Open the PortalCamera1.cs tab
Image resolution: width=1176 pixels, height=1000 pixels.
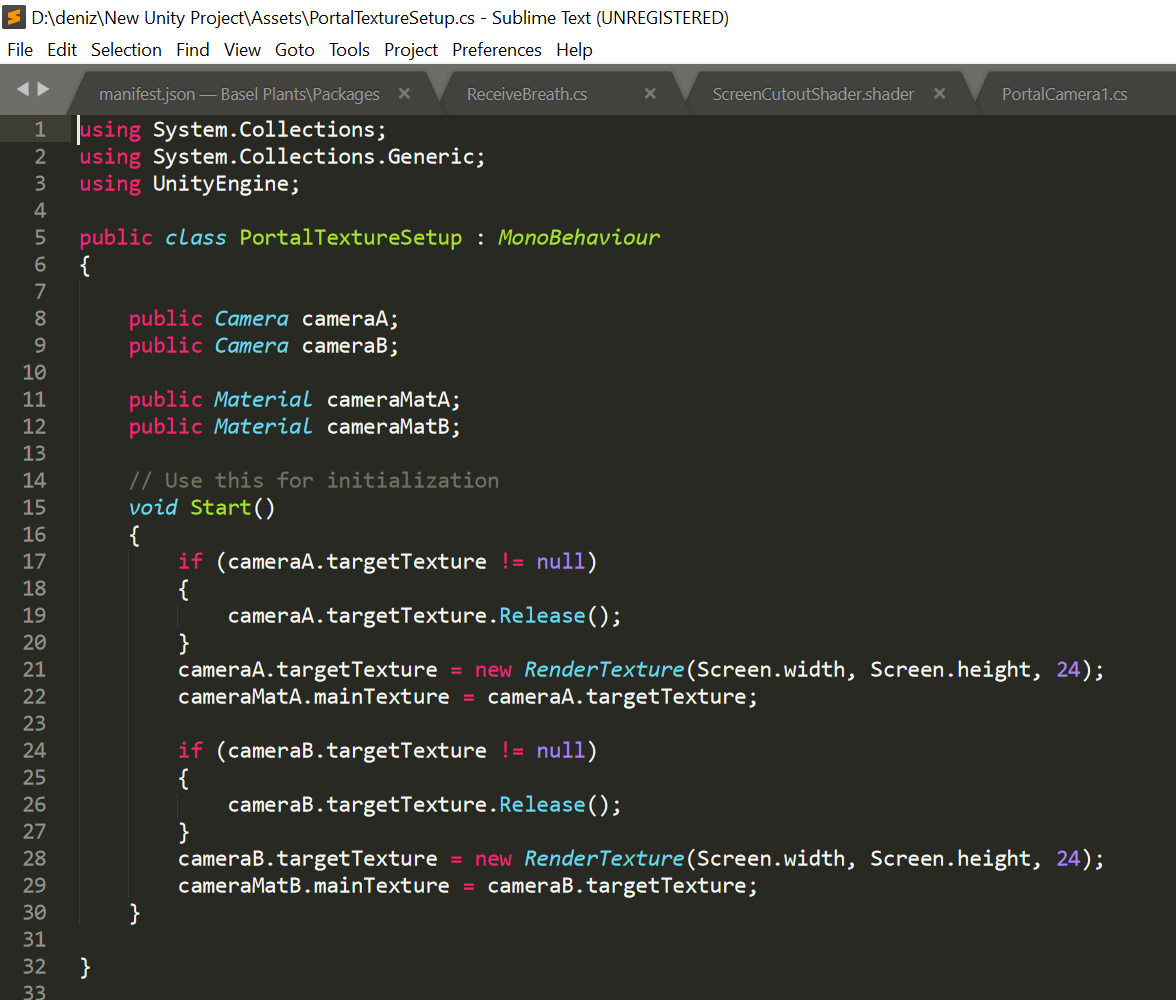pos(1064,94)
